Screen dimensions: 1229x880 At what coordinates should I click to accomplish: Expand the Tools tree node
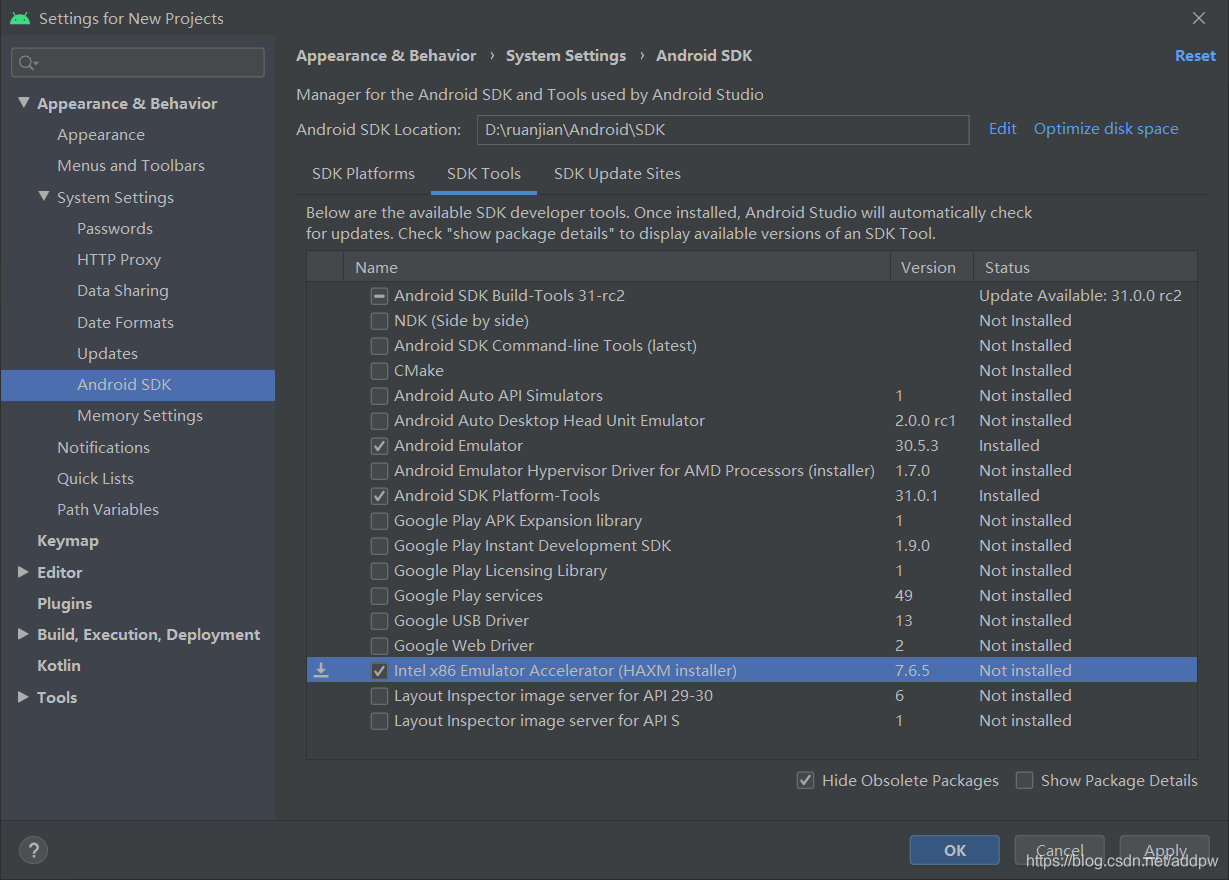pos(23,697)
